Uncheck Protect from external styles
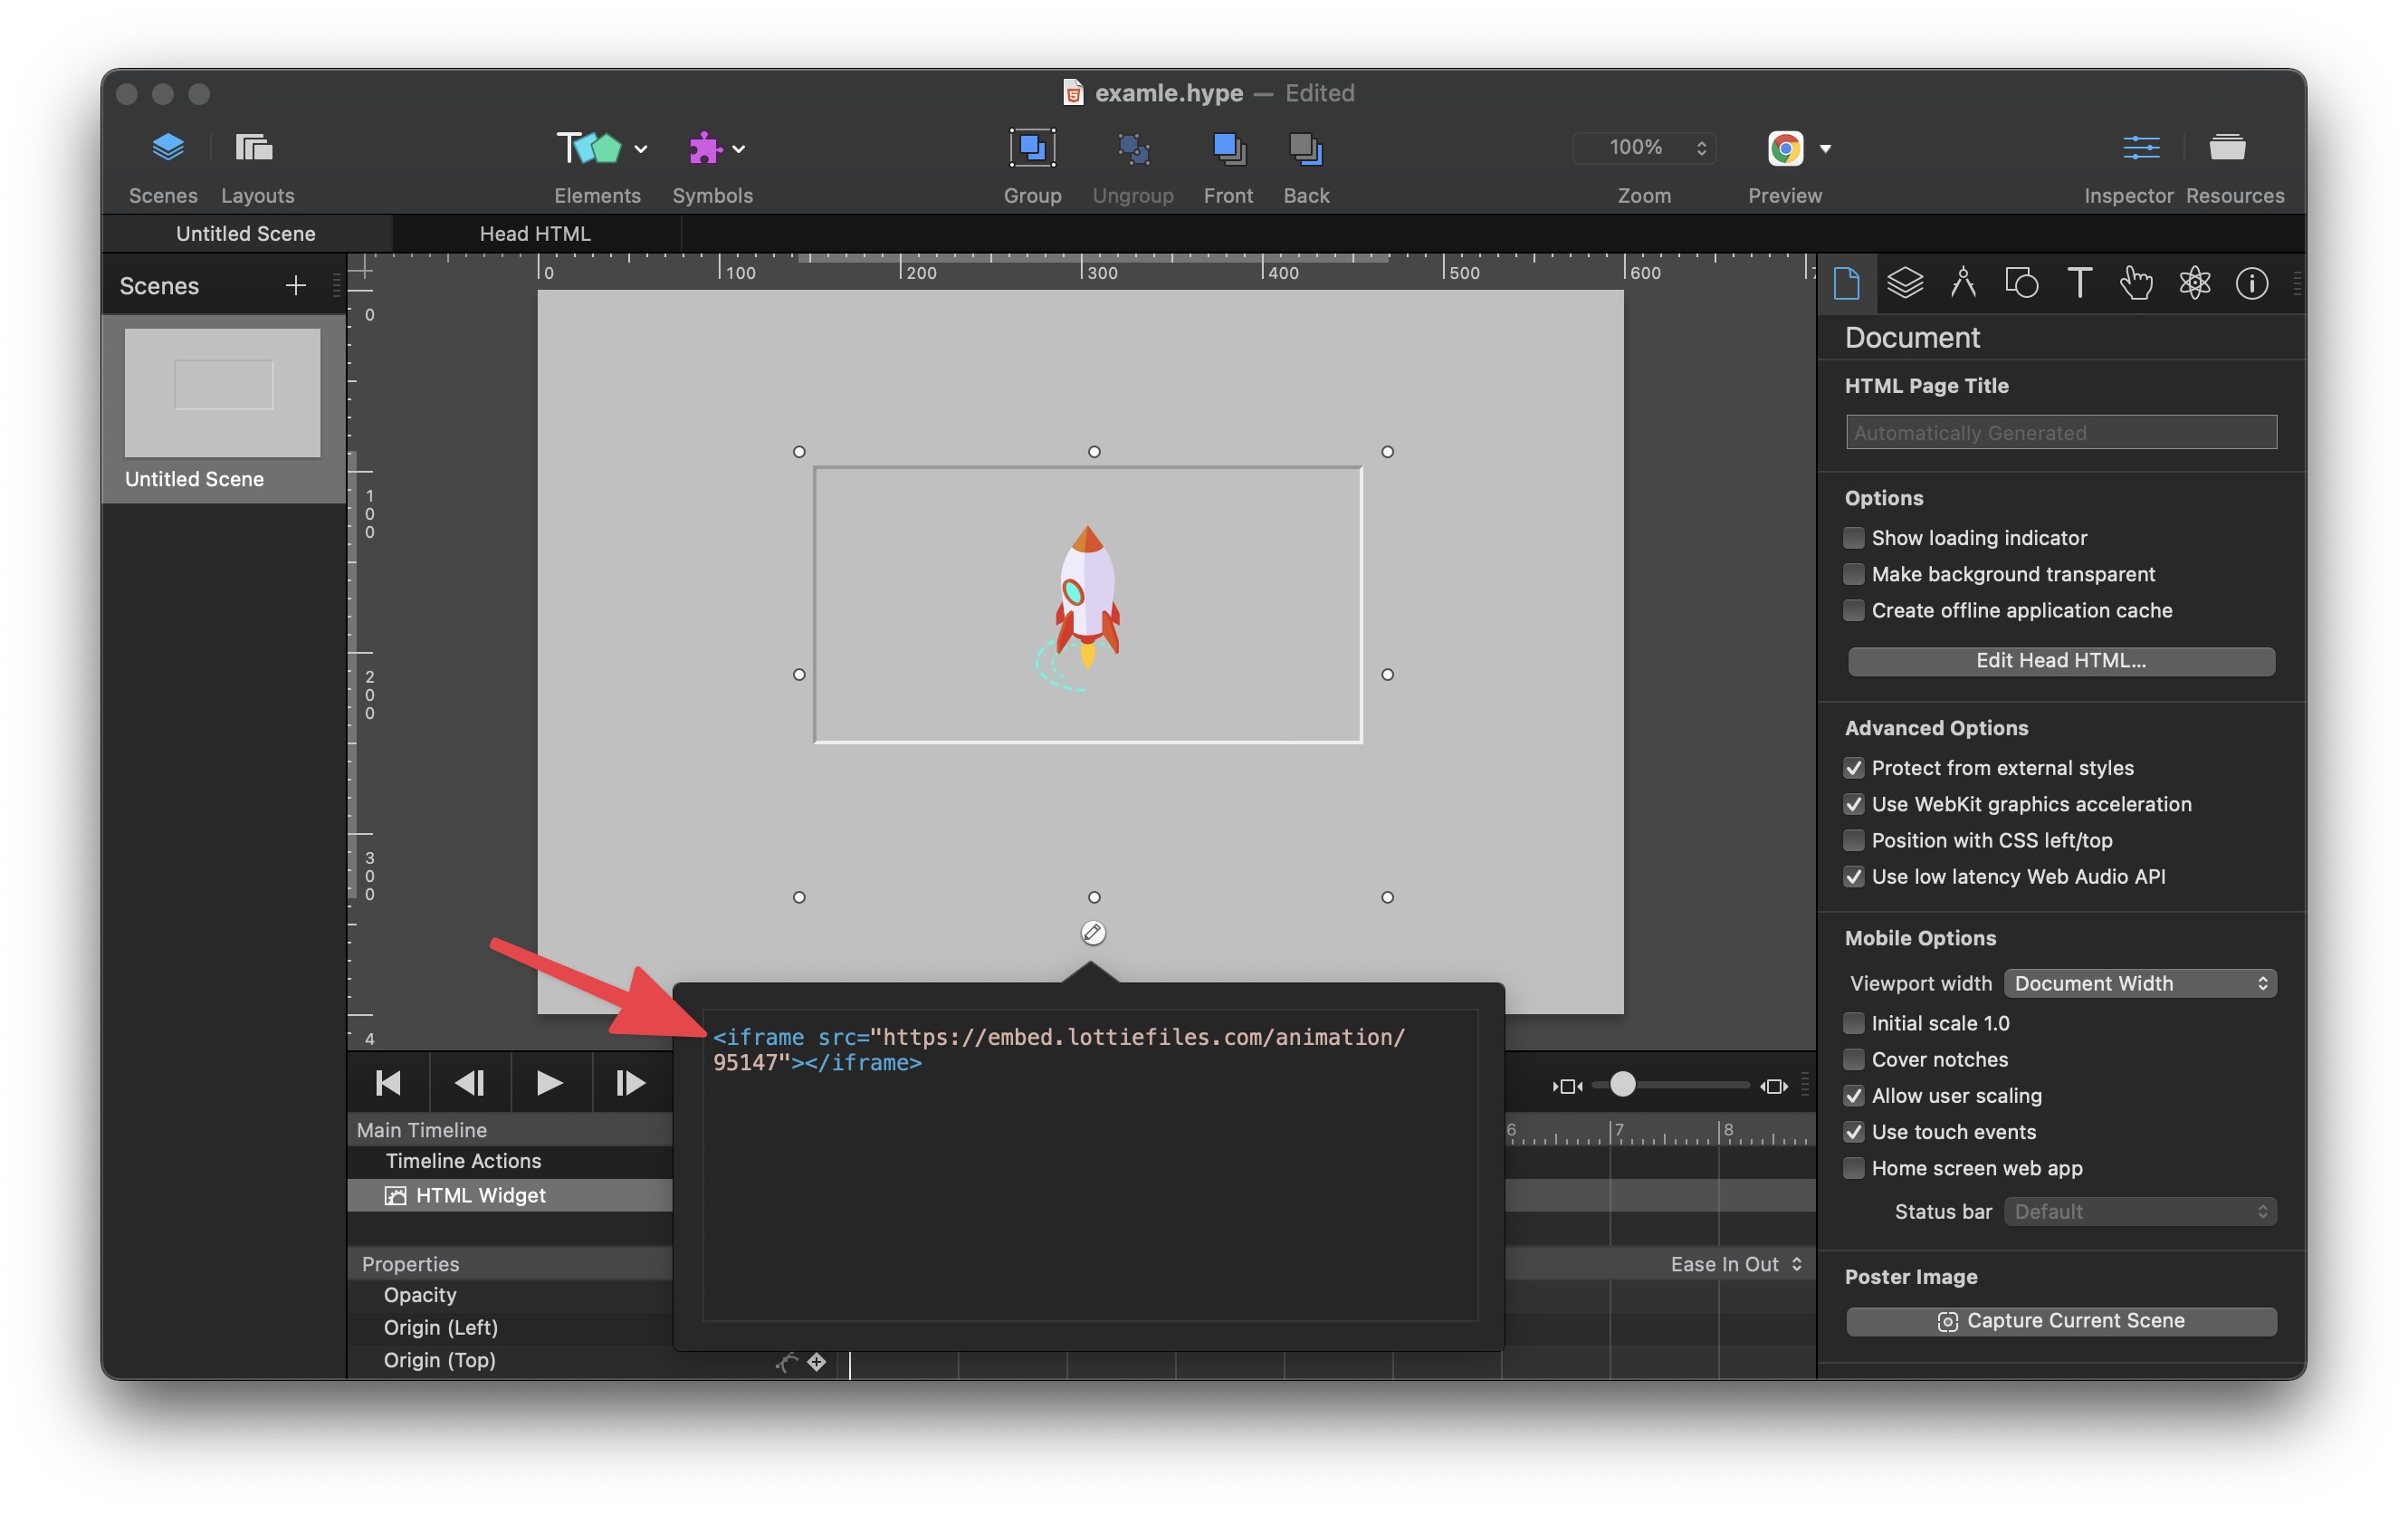Screen dimensions: 2408x1514 (1853, 768)
